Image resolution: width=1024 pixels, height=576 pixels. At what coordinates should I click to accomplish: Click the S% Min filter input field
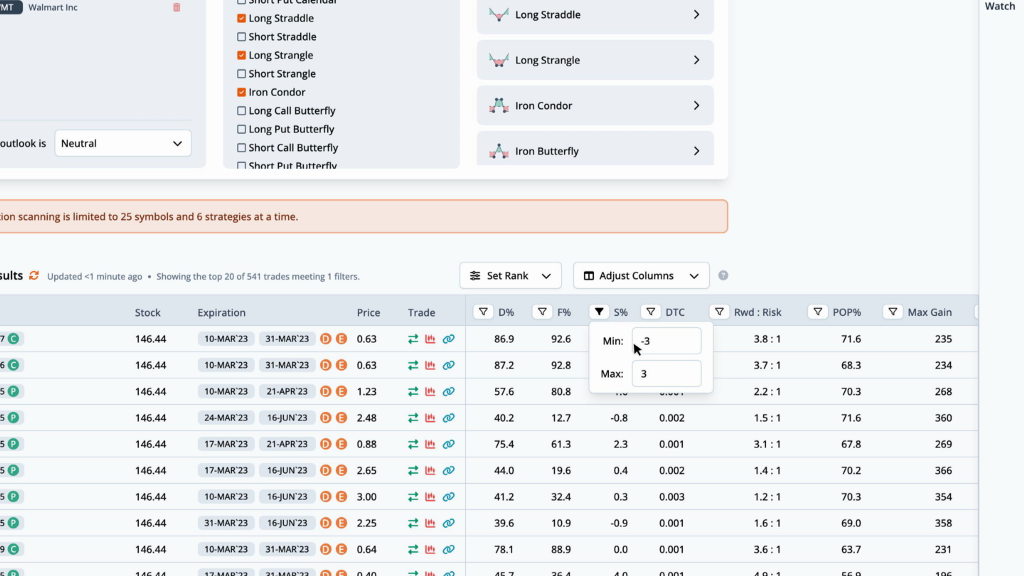(666, 341)
